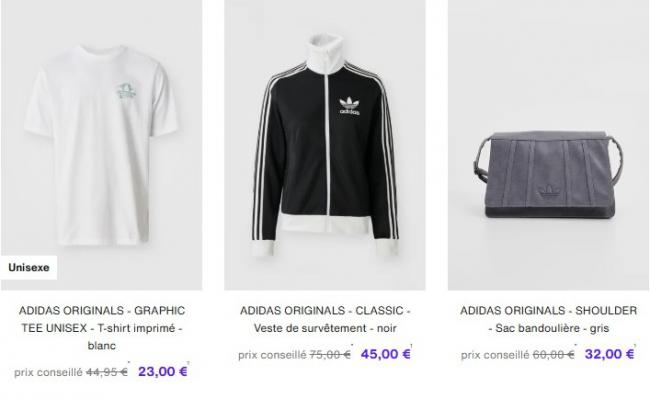Click the crossed-out 60,00 € price
650x399 pixels.
553,355
